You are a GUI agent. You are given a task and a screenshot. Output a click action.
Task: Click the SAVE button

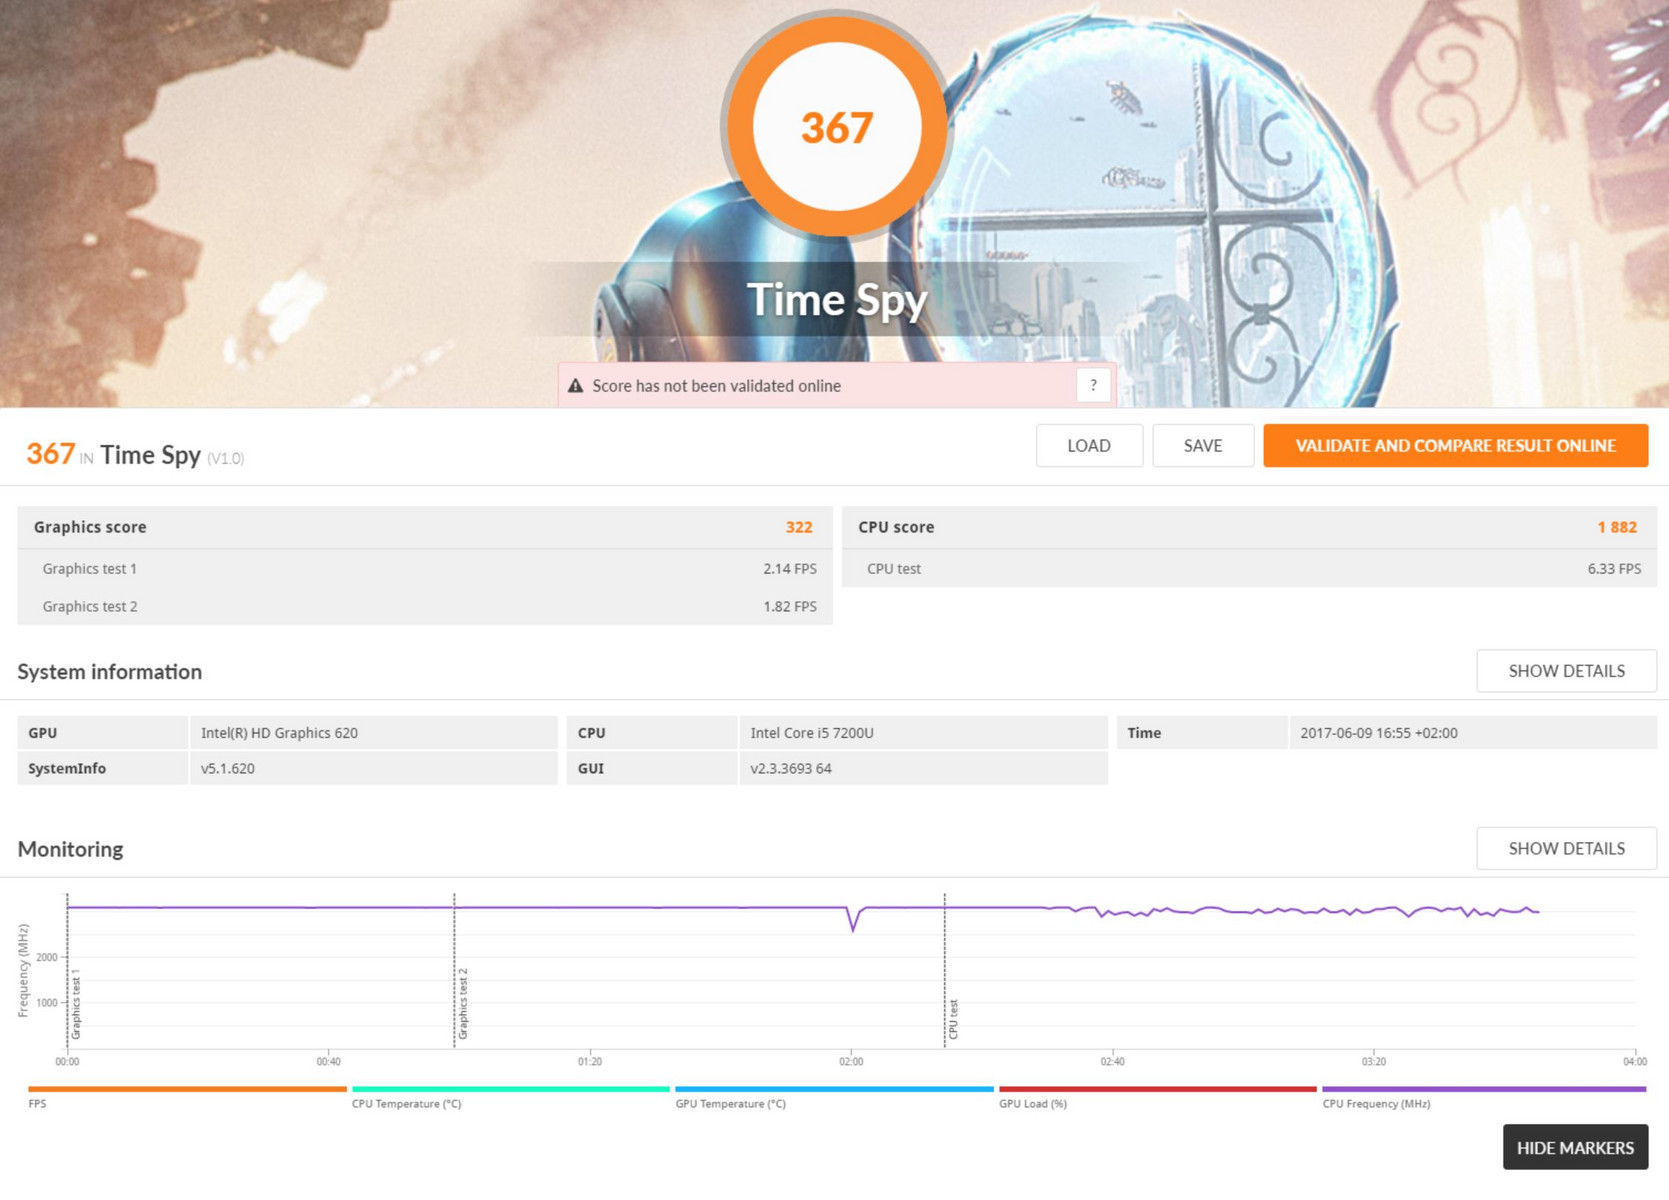click(x=1203, y=446)
